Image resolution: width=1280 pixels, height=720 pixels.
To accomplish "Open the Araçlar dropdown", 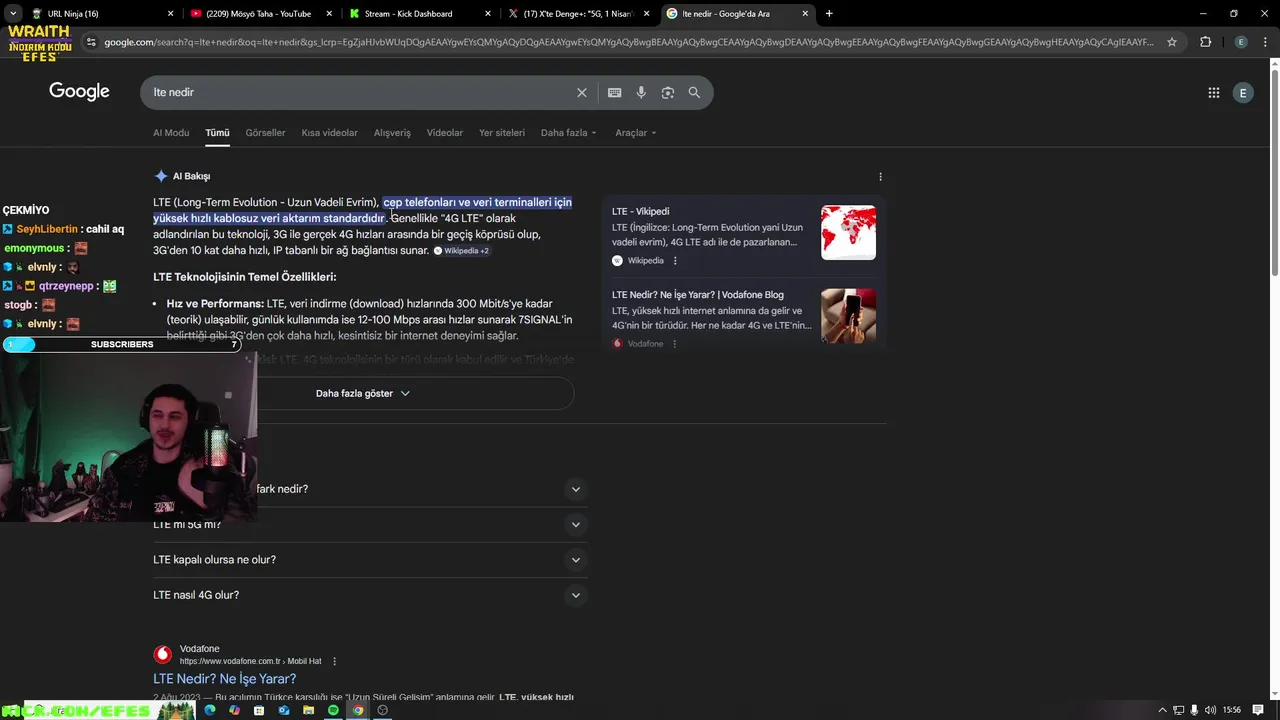I will pyautogui.click(x=636, y=133).
